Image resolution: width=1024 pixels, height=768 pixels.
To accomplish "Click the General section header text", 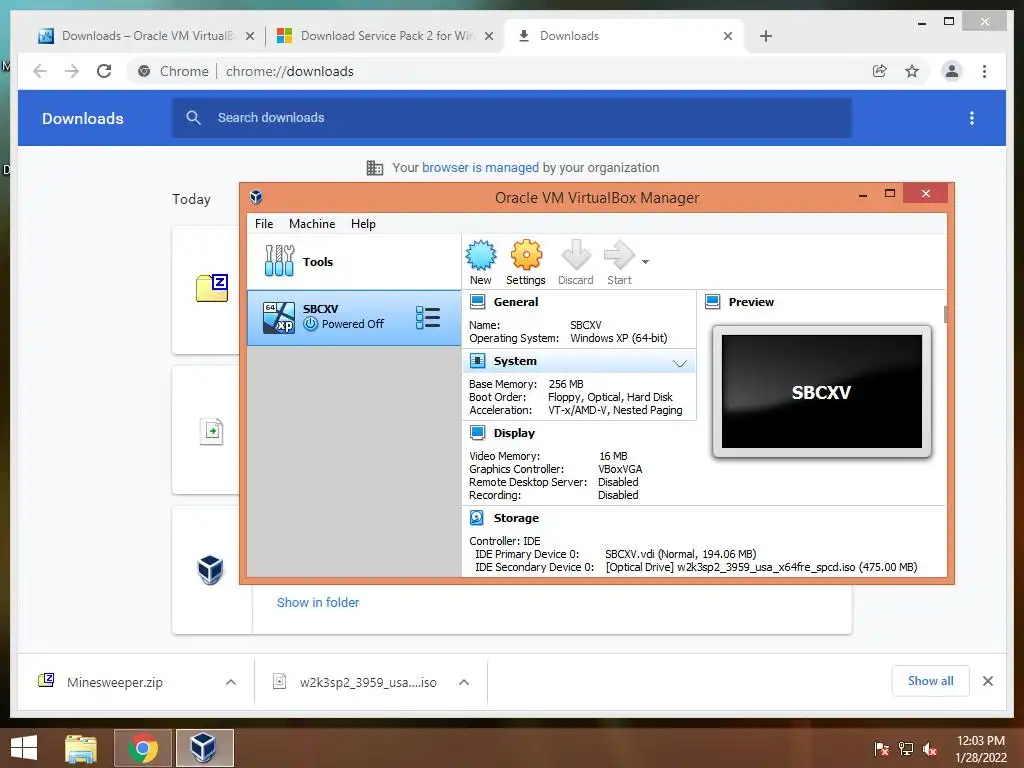I will 516,302.
